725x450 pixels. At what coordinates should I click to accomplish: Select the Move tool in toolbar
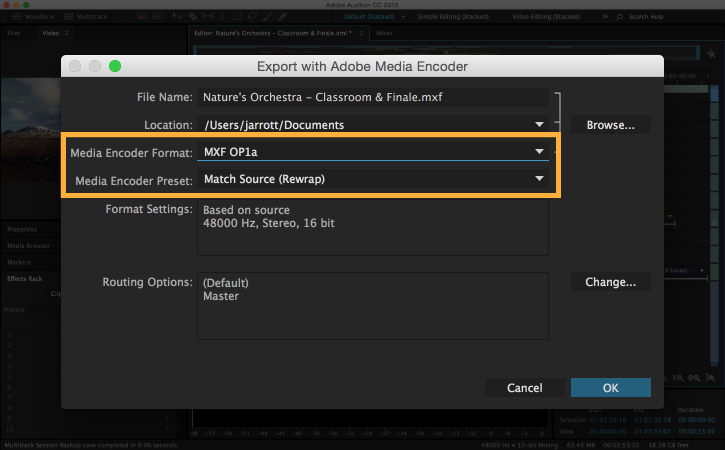coord(178,18)
